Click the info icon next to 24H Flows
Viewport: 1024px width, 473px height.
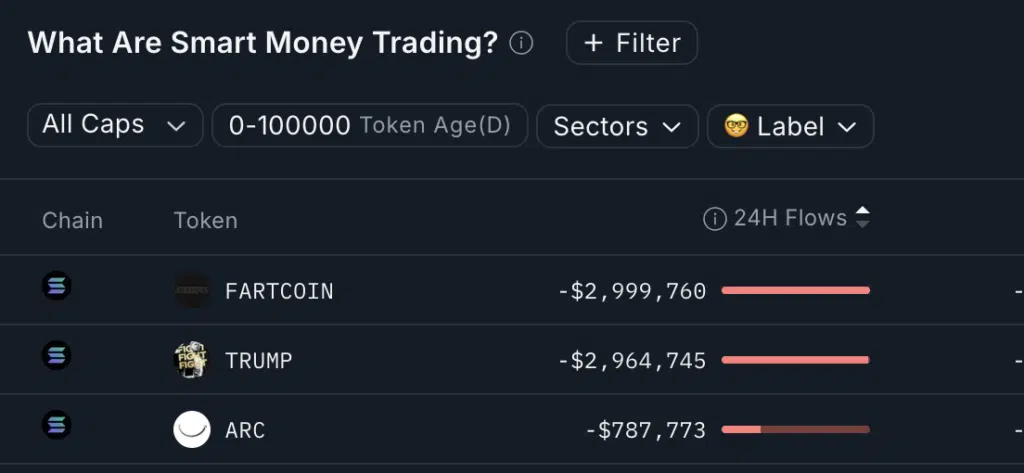tap(714, 219)
